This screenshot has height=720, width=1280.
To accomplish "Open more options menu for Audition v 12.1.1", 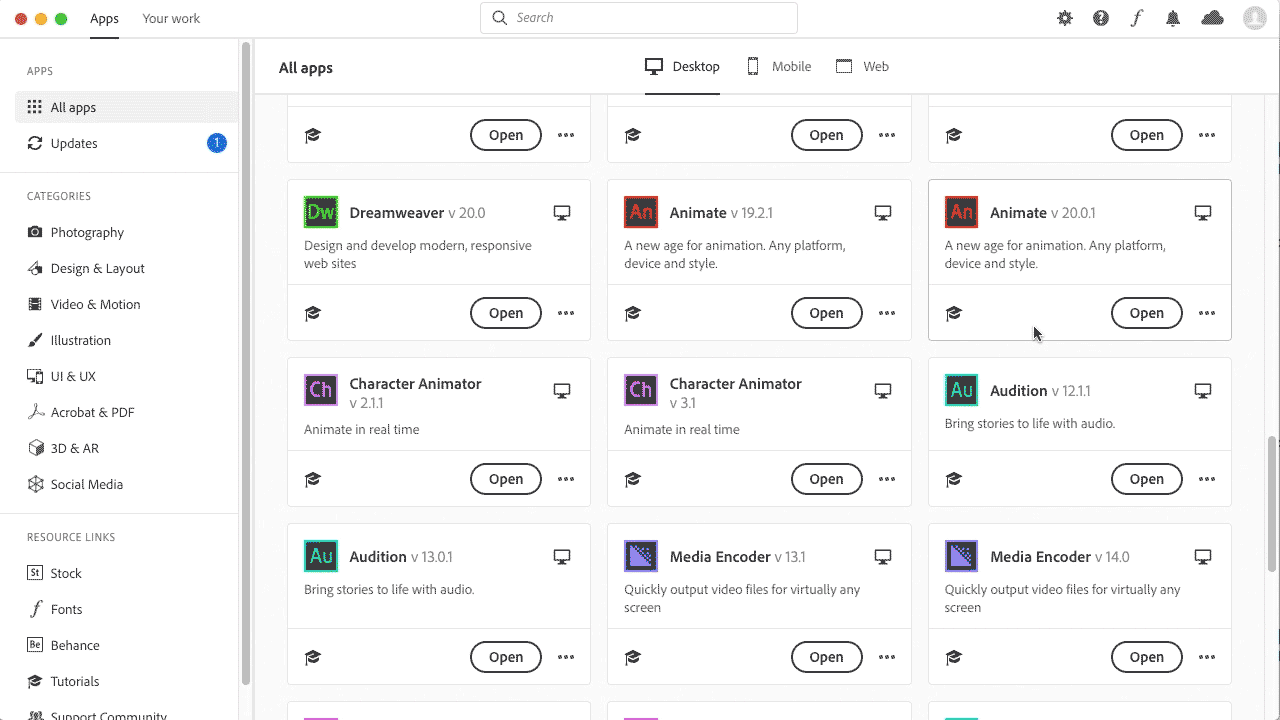I will pos(1207,479).
